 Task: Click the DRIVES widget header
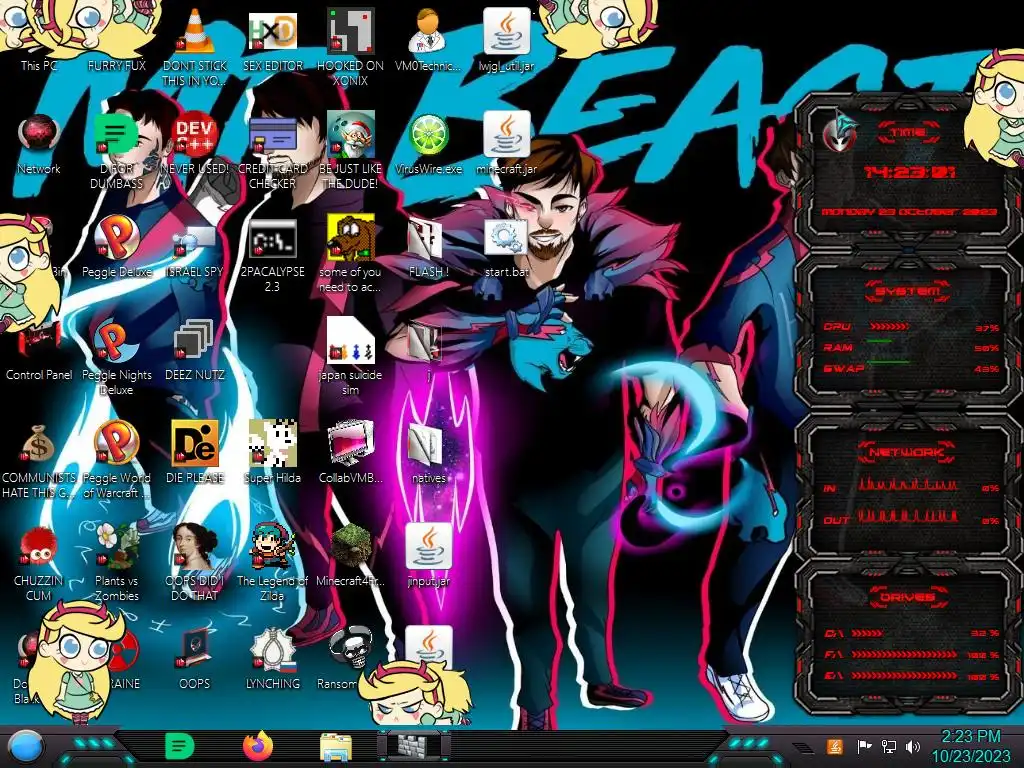pyautogui.click(x=907, y=598)
